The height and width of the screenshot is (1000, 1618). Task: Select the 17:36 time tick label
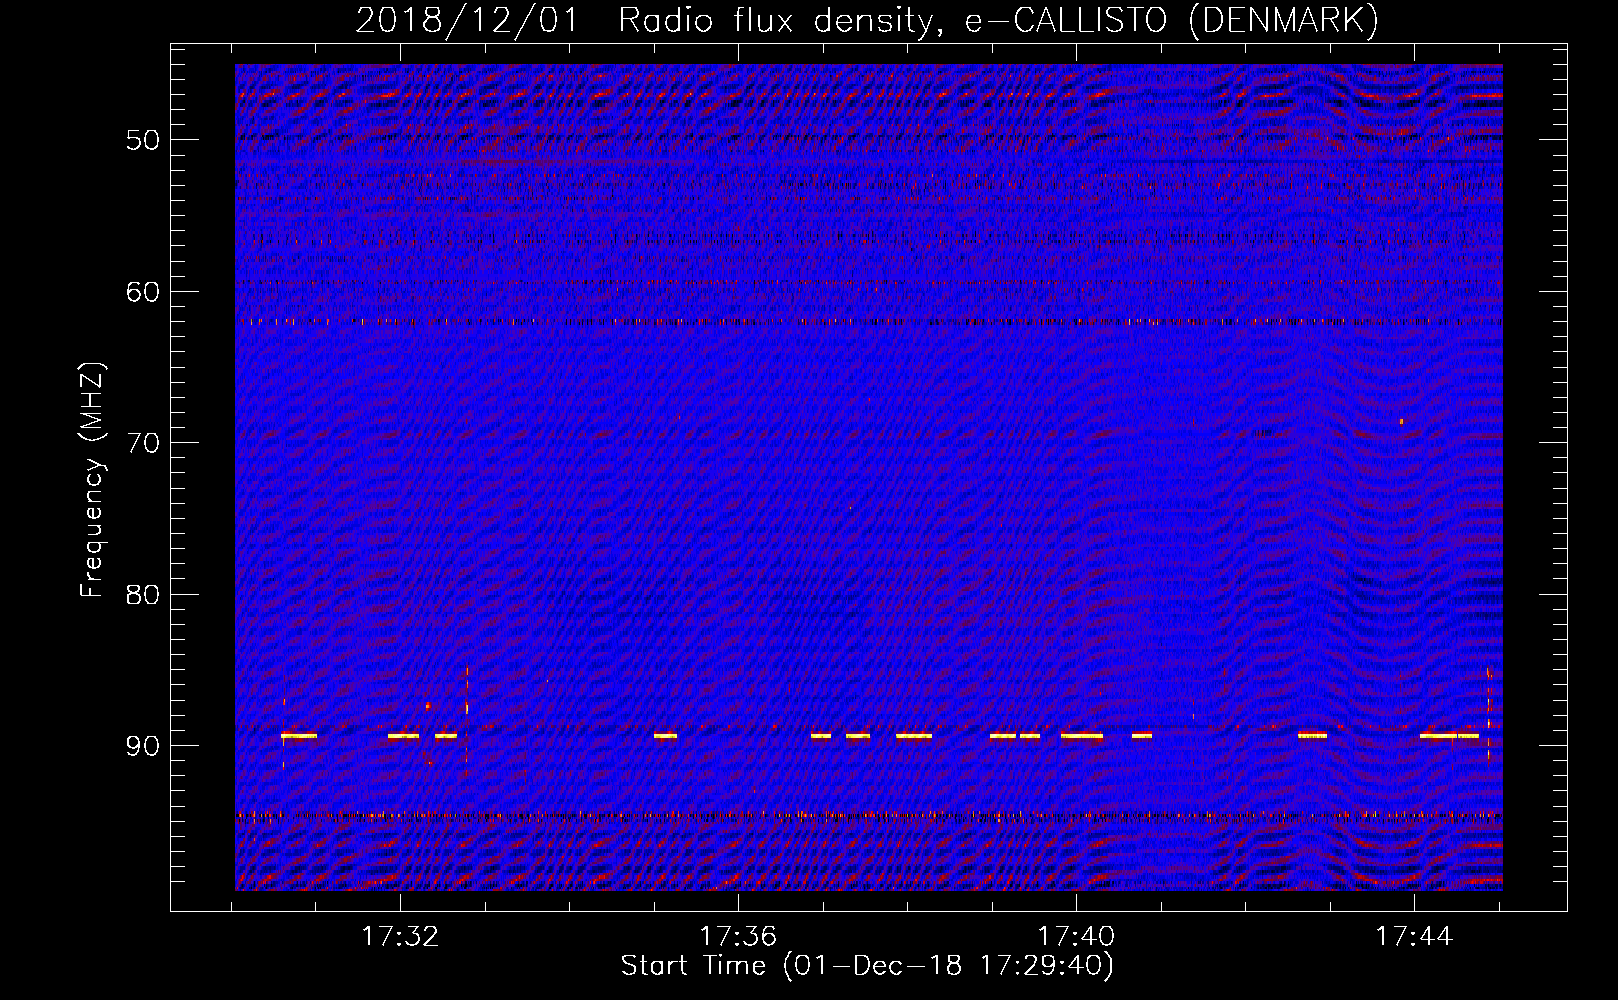(738, 936)
